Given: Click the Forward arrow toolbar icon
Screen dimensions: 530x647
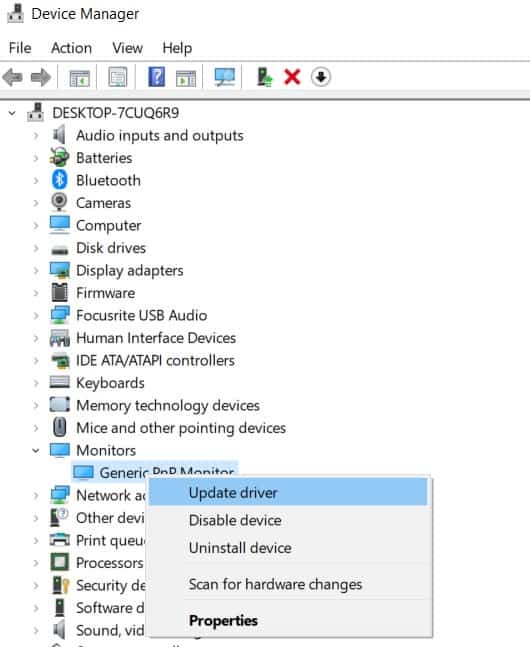Looking at the screenshot, I should 40,77.
